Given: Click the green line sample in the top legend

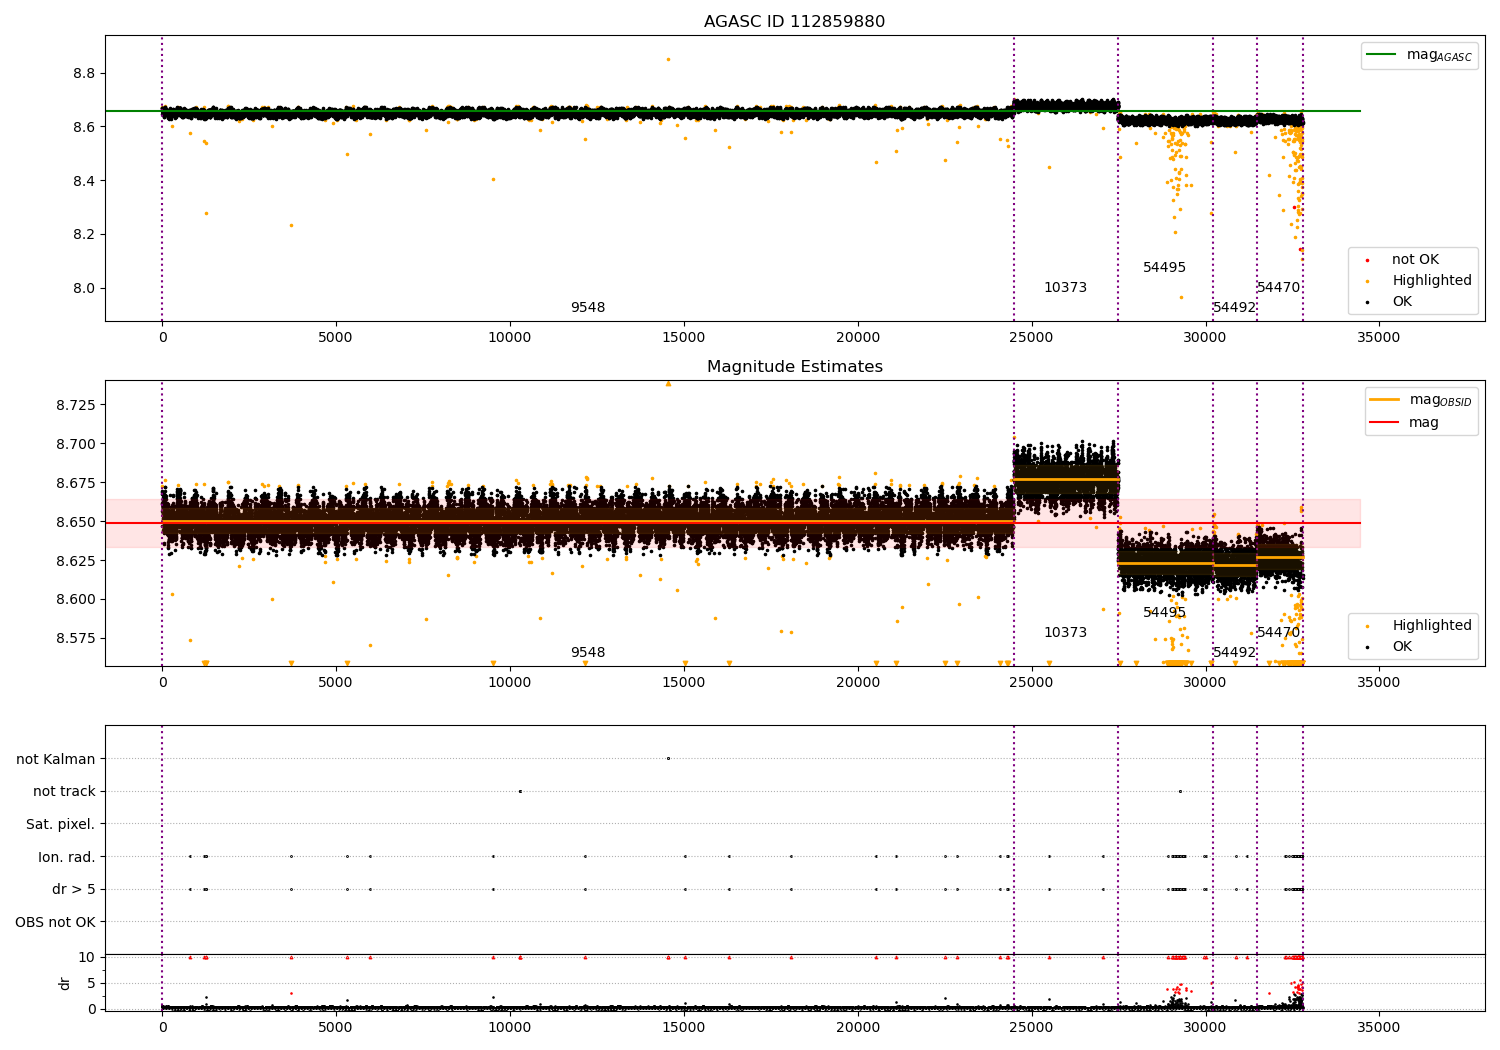Looking at the screenshot, I should [x=1383, y=55].
